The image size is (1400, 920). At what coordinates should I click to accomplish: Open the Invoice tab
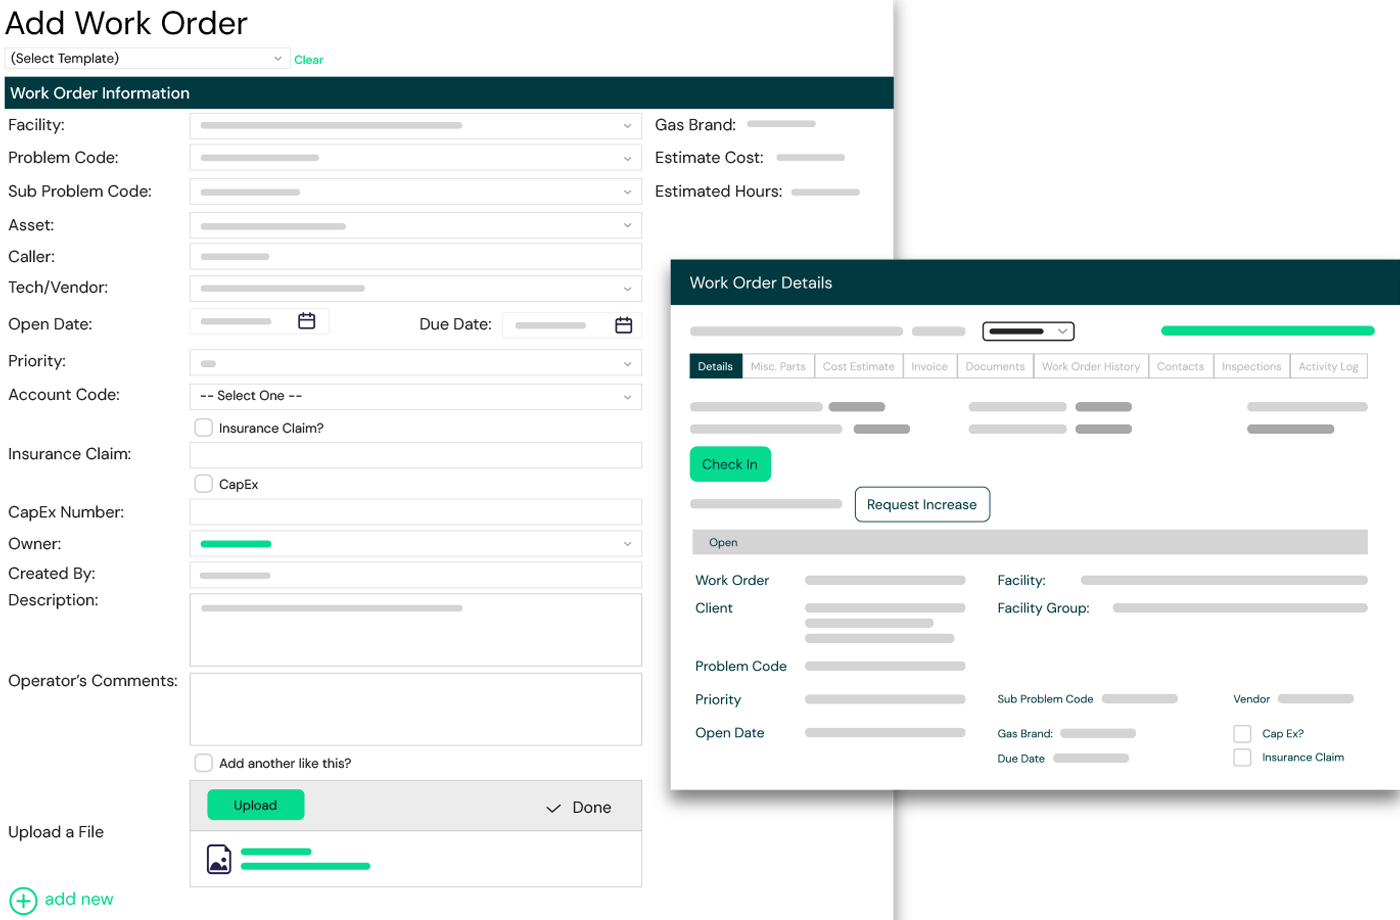pos(930,367)
